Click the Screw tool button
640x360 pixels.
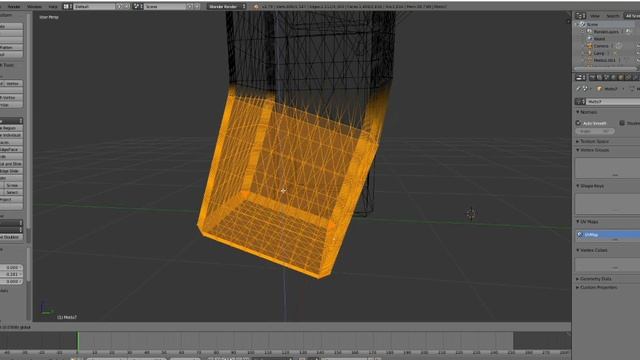[13, 185]
